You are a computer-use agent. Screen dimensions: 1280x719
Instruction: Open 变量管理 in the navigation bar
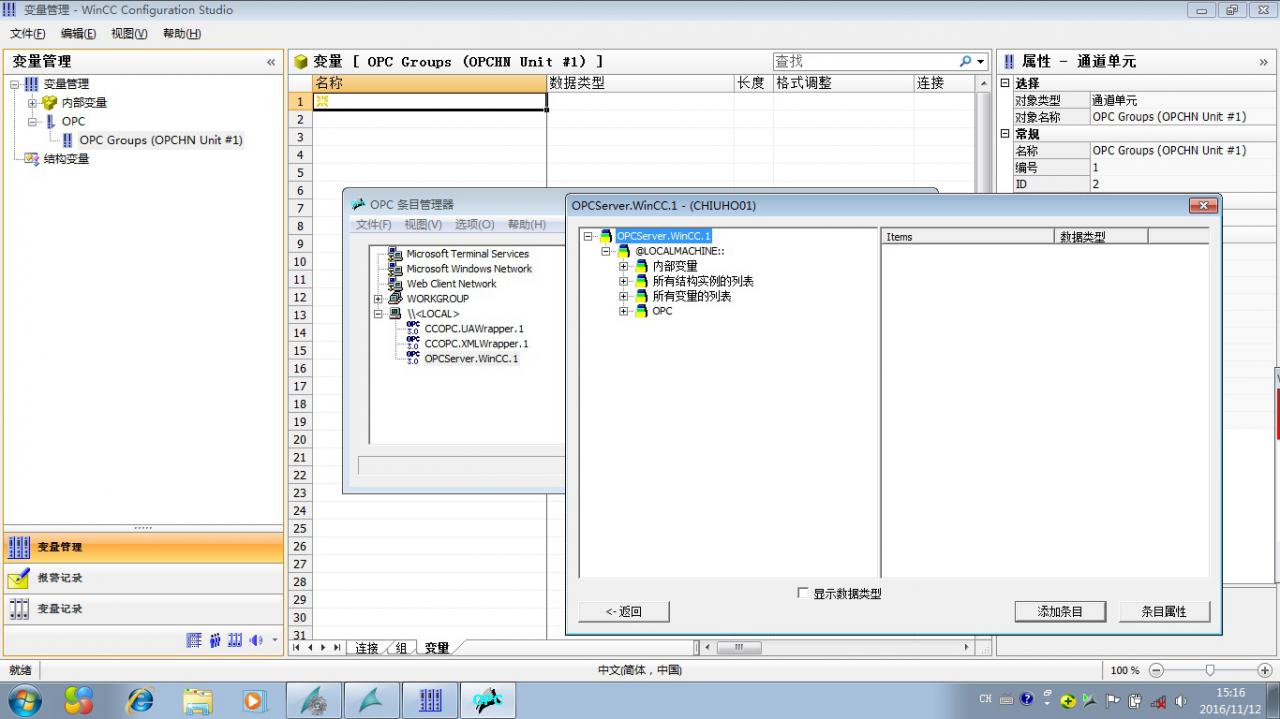[143, 547]
